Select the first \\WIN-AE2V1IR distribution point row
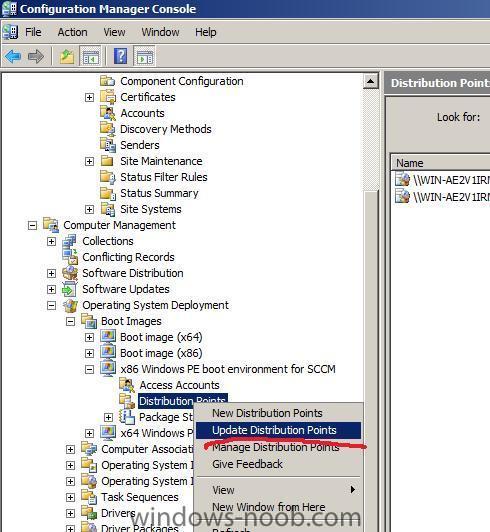490x532 pixels. pos(442,179)
